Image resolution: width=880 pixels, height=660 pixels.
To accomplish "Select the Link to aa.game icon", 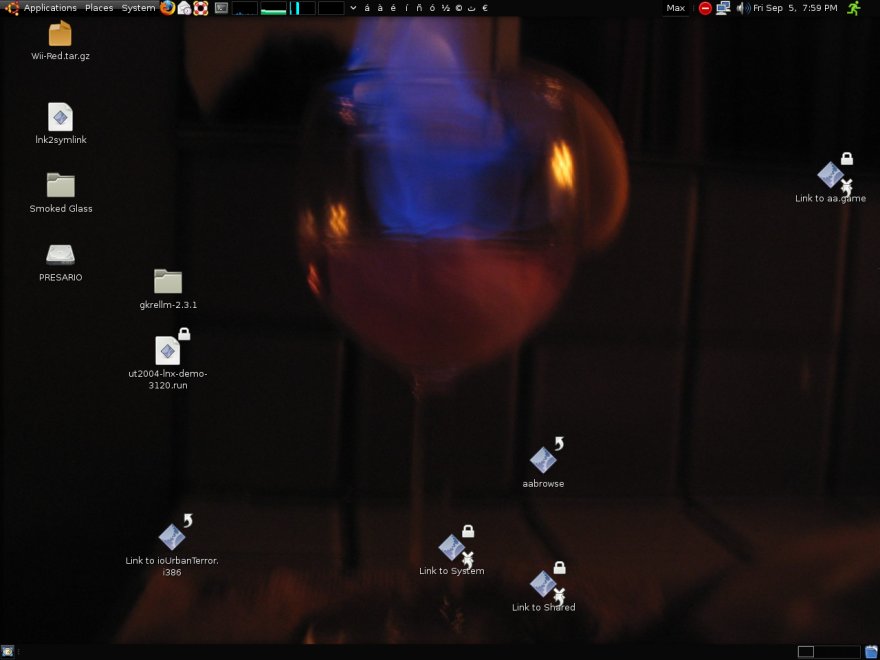I will click(831, 175).
